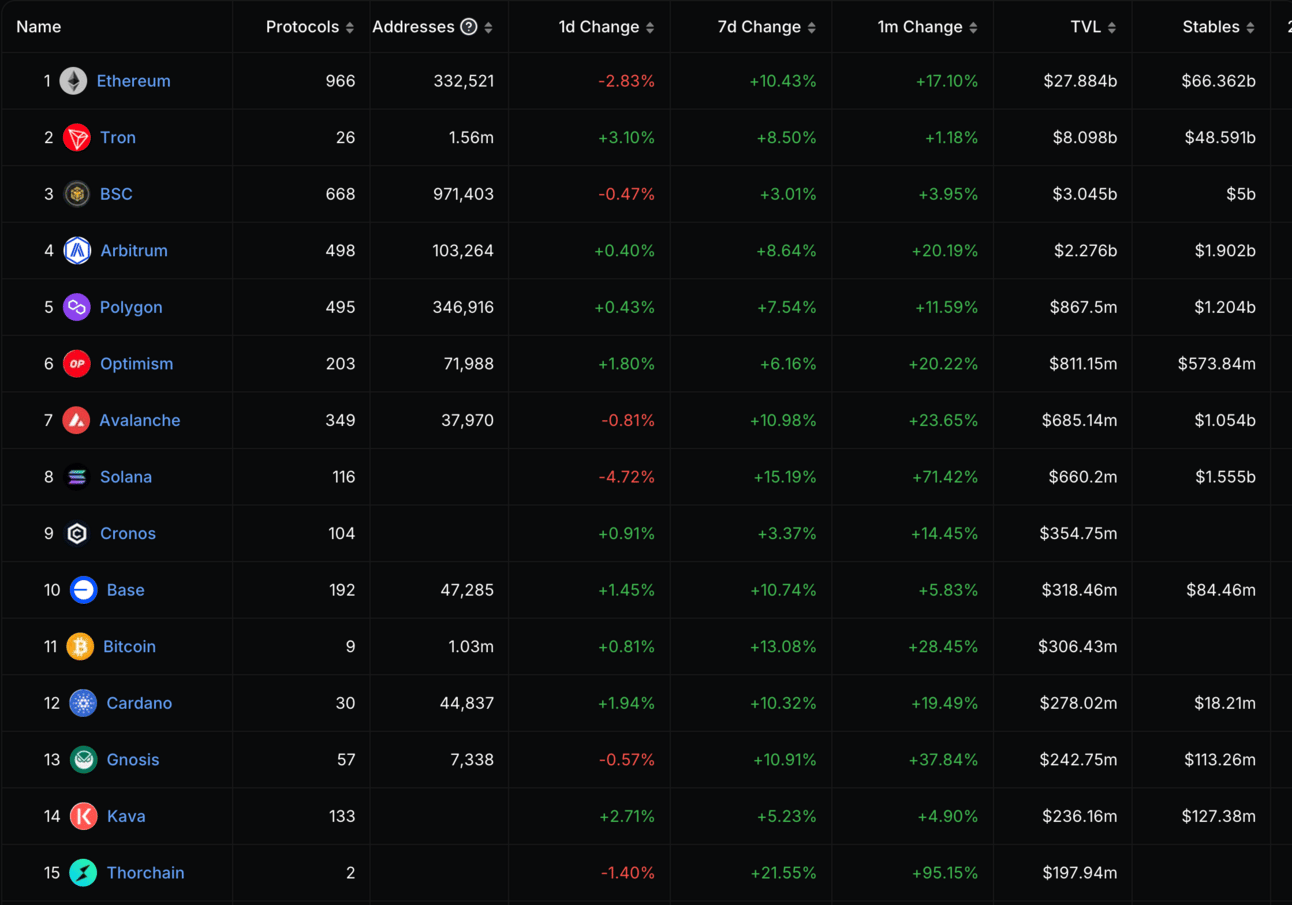This screenshot has width=1292, height=905.
Task: Click the Thorchain logo icon
Action: click(84, 873)
